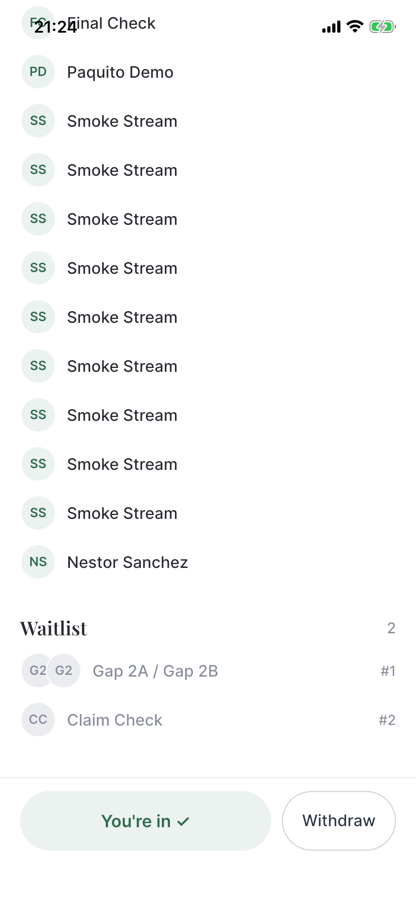Tap the battery icon in status bar

pos(382,26)
